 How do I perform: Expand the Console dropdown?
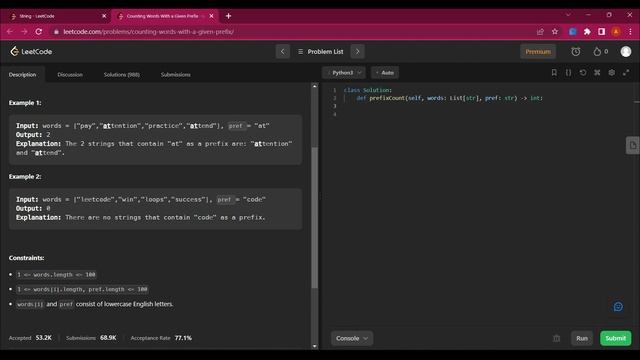coord(352,338)
